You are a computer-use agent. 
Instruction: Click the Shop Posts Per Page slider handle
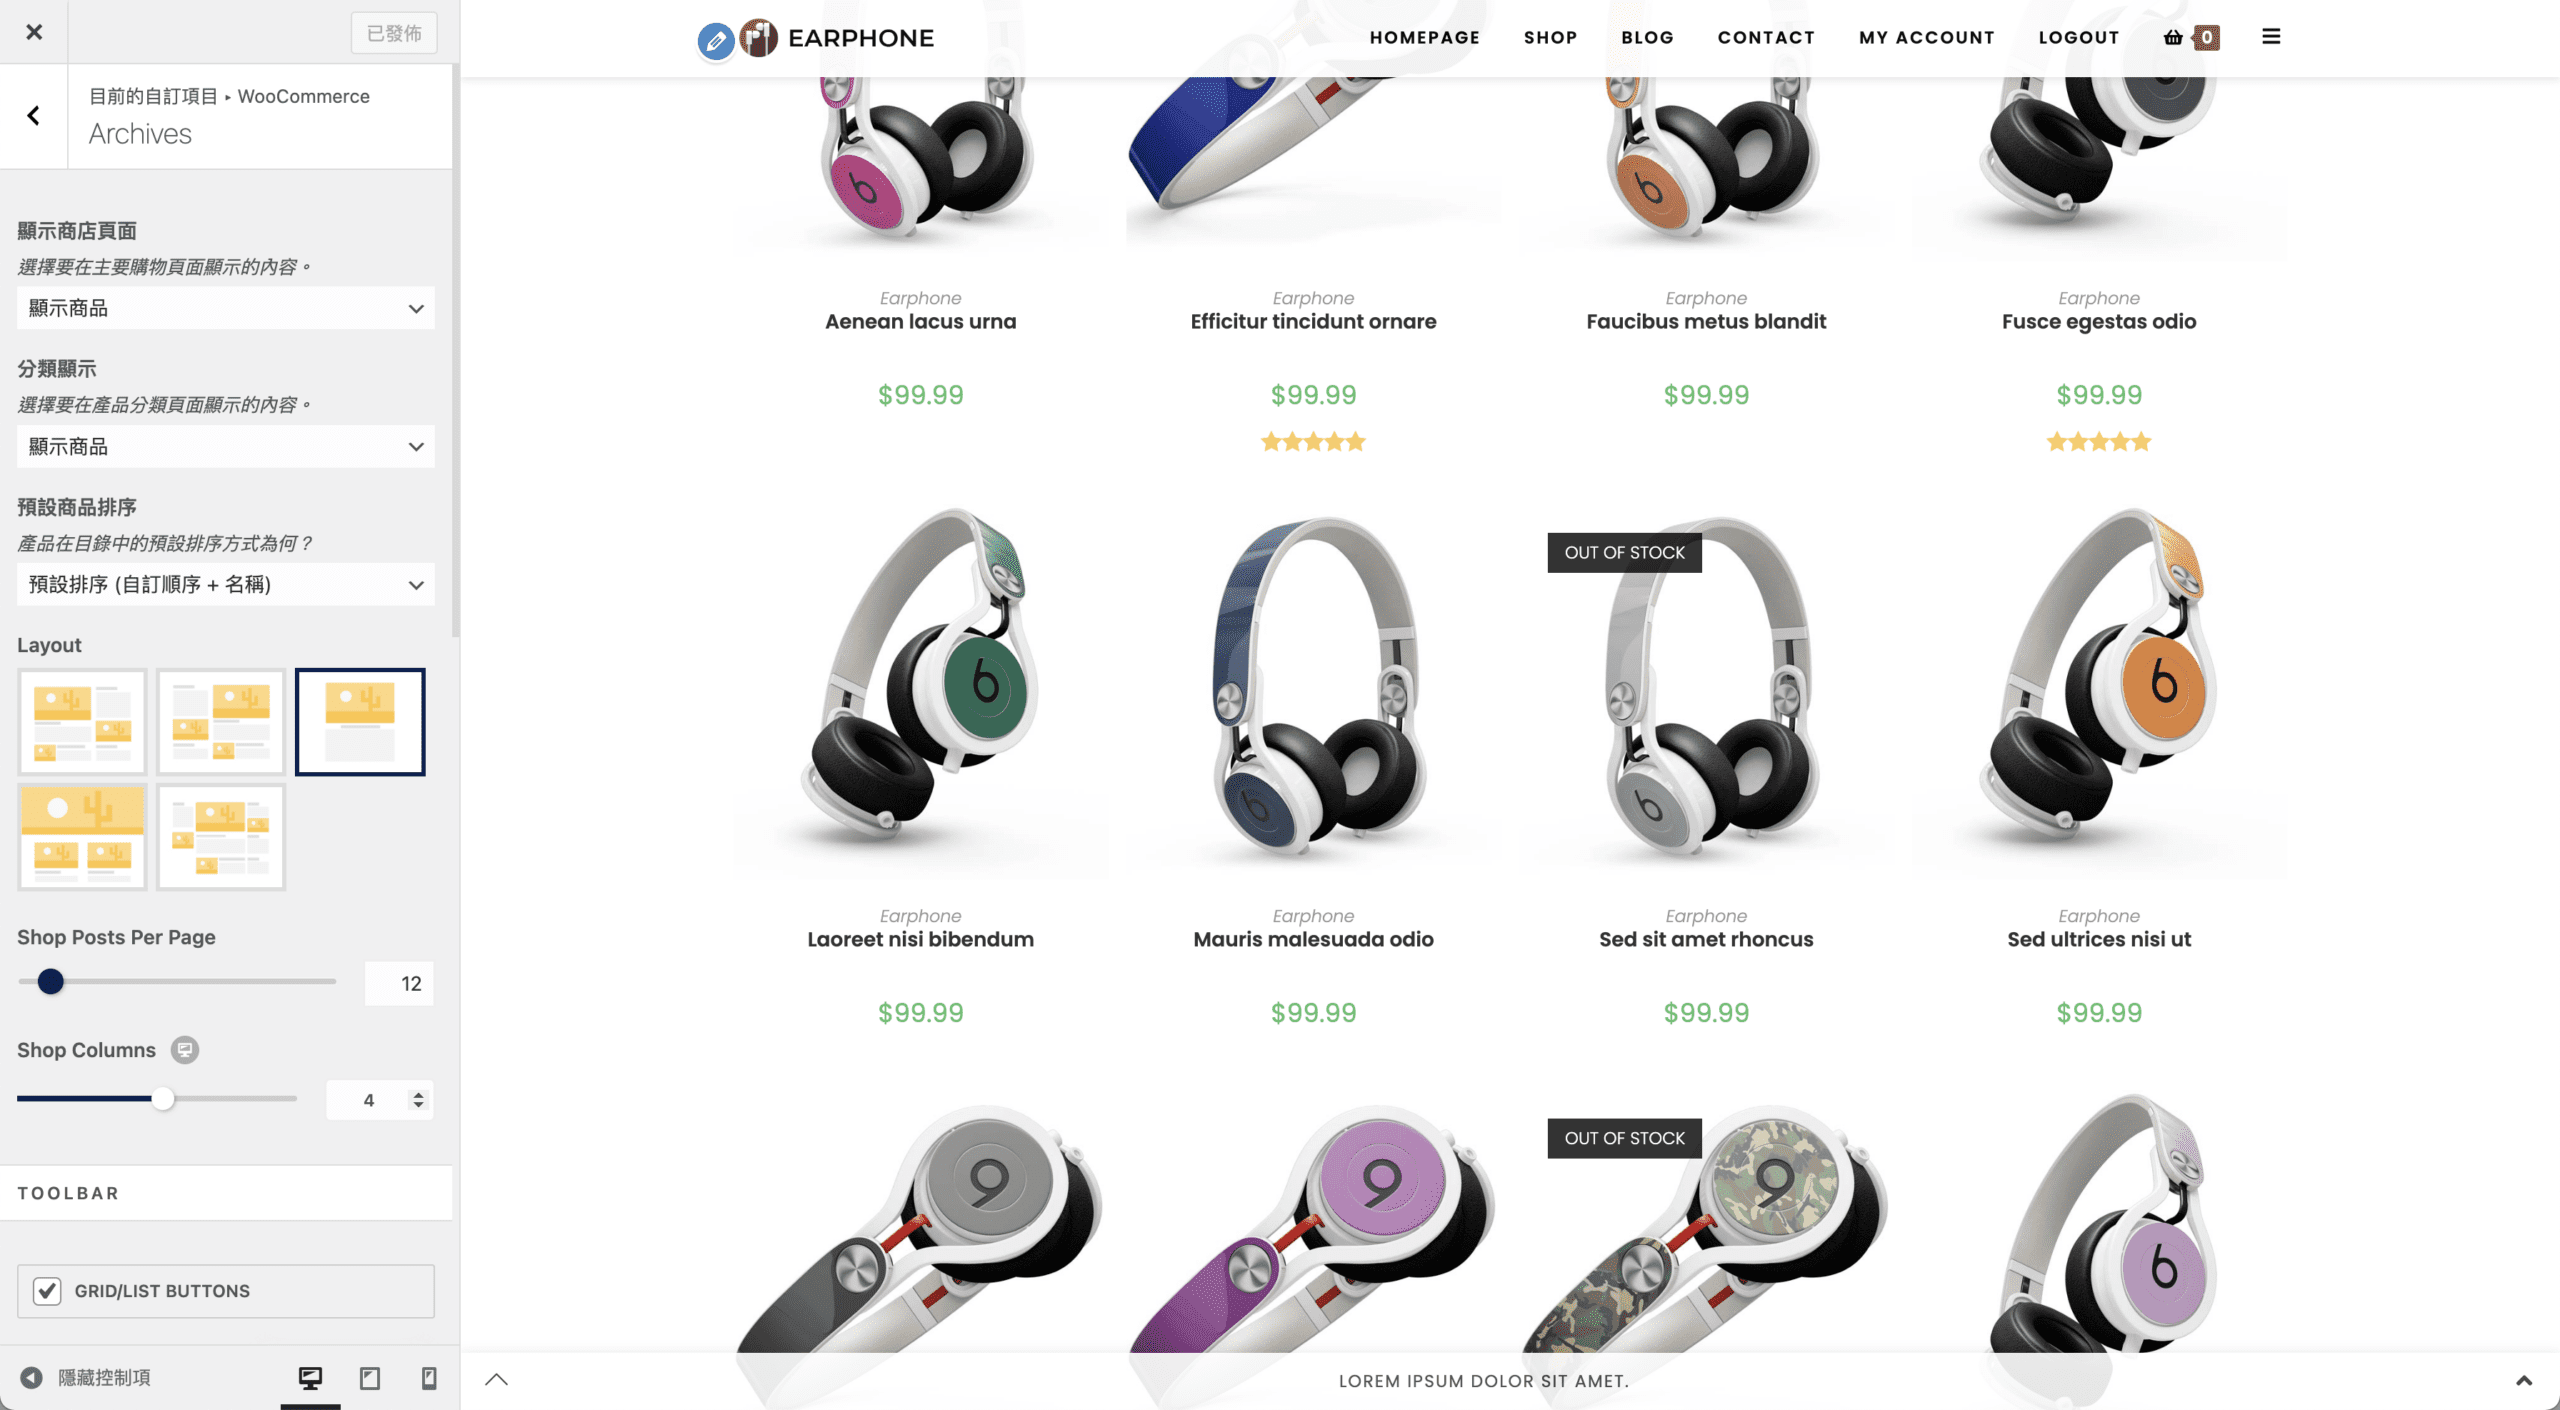50,982
